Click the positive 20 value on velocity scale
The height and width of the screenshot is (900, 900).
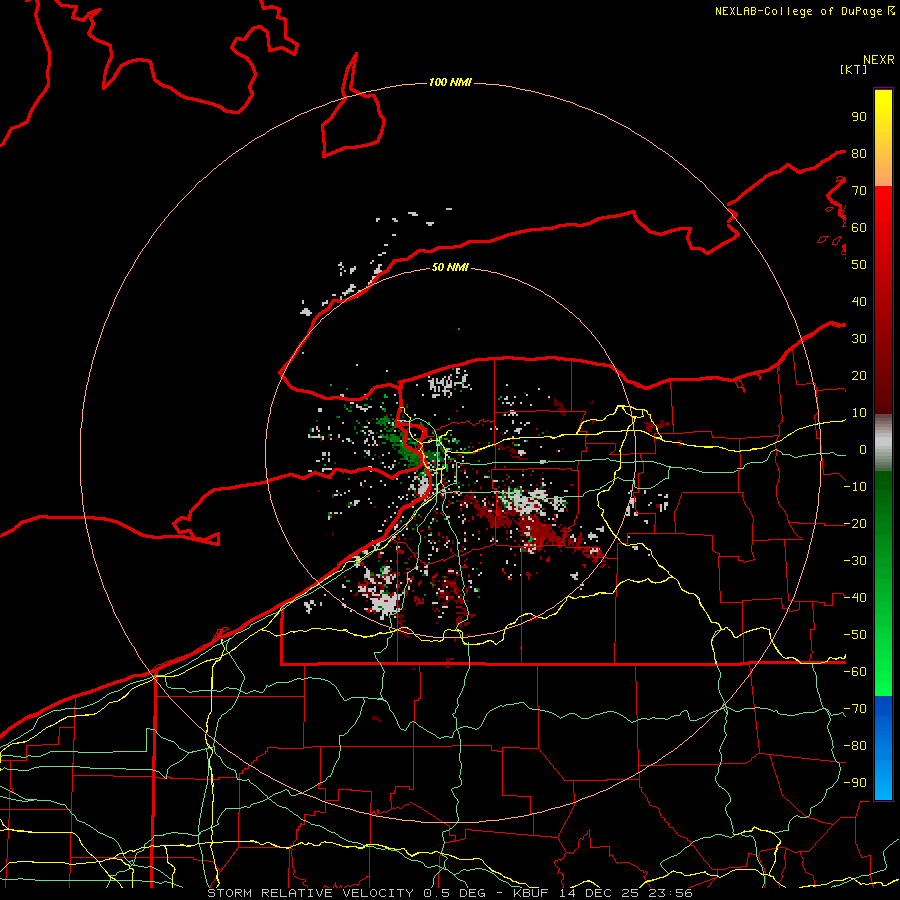tap(859, 375)
